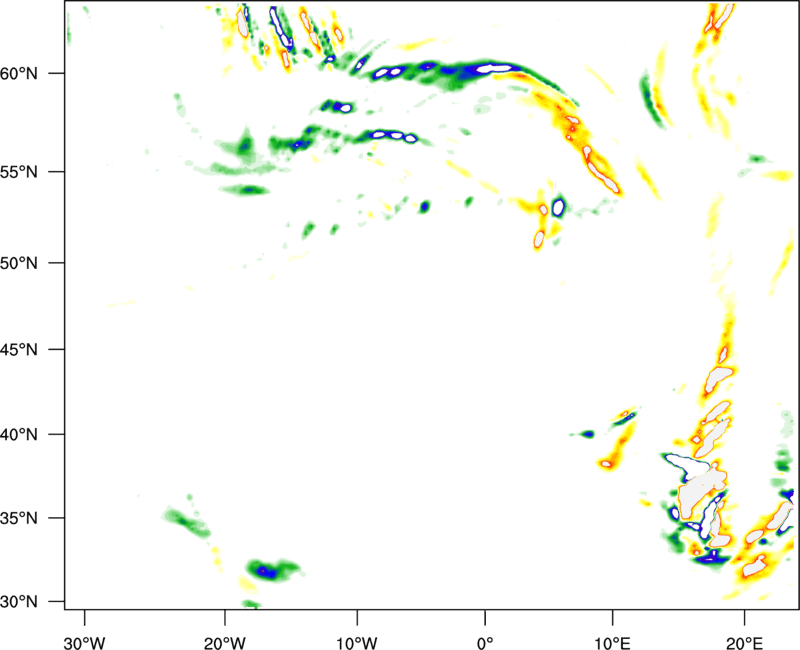Click the 55°N latitude label
Screen dimensions: 800x650
pos(19,172)
